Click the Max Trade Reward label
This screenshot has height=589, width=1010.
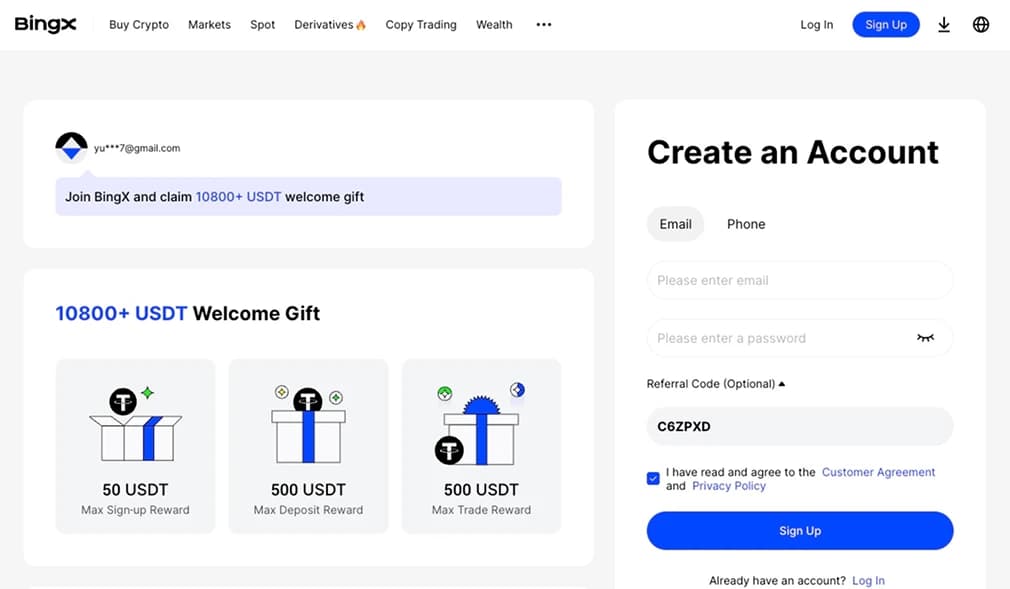pos(481,510)
